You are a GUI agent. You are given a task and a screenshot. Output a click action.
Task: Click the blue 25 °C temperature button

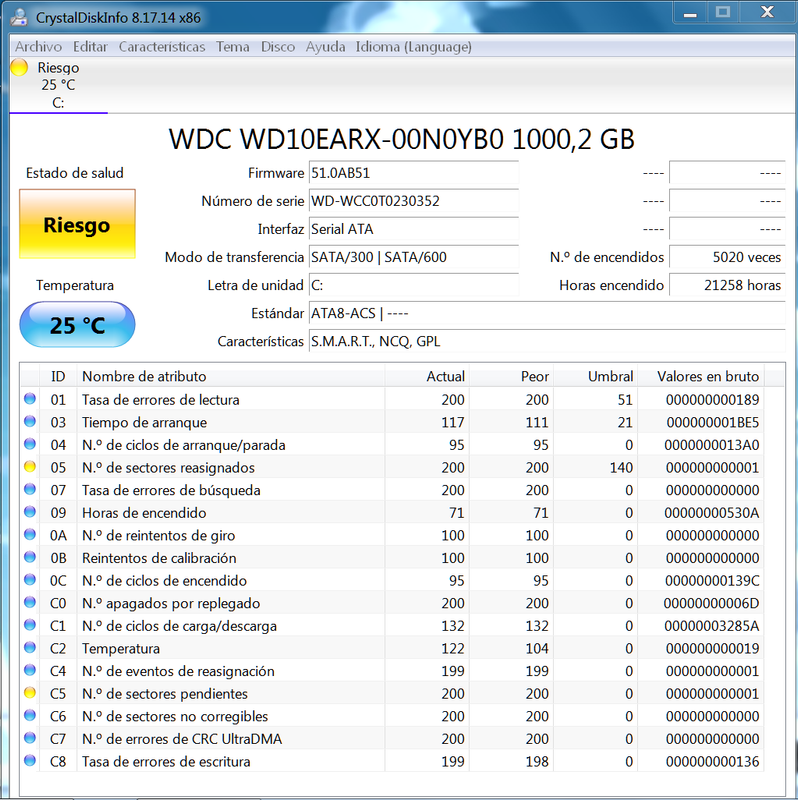click(77, 324)
